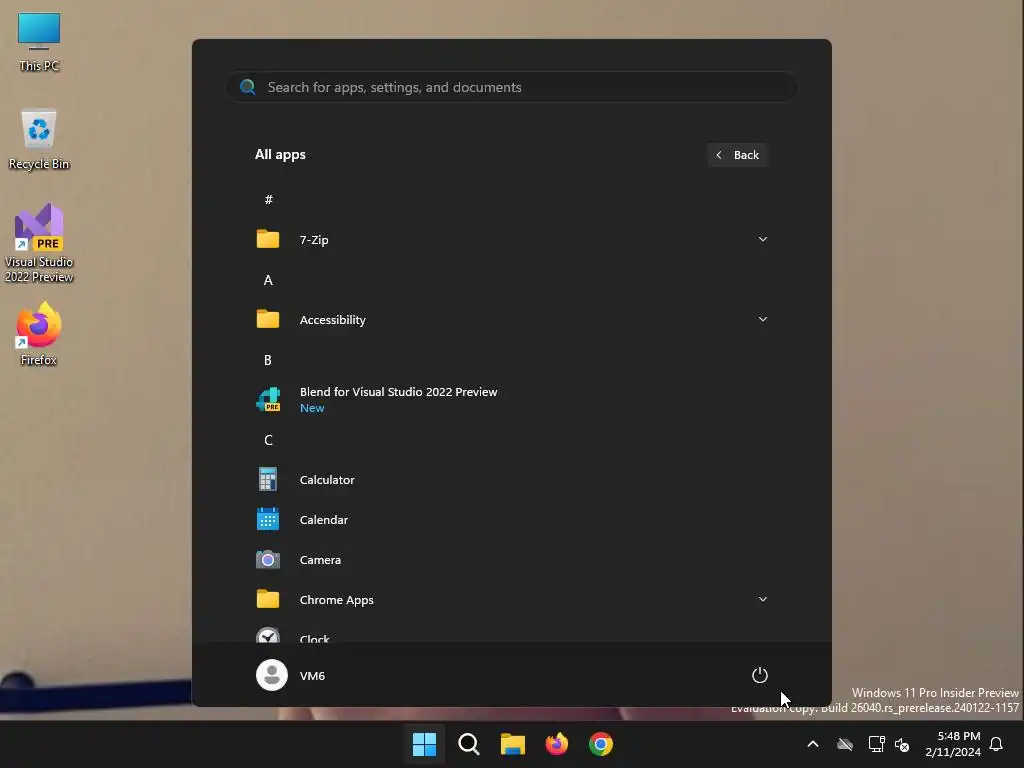
Task: Launch the Camera app icon
Action: [268, 560]
